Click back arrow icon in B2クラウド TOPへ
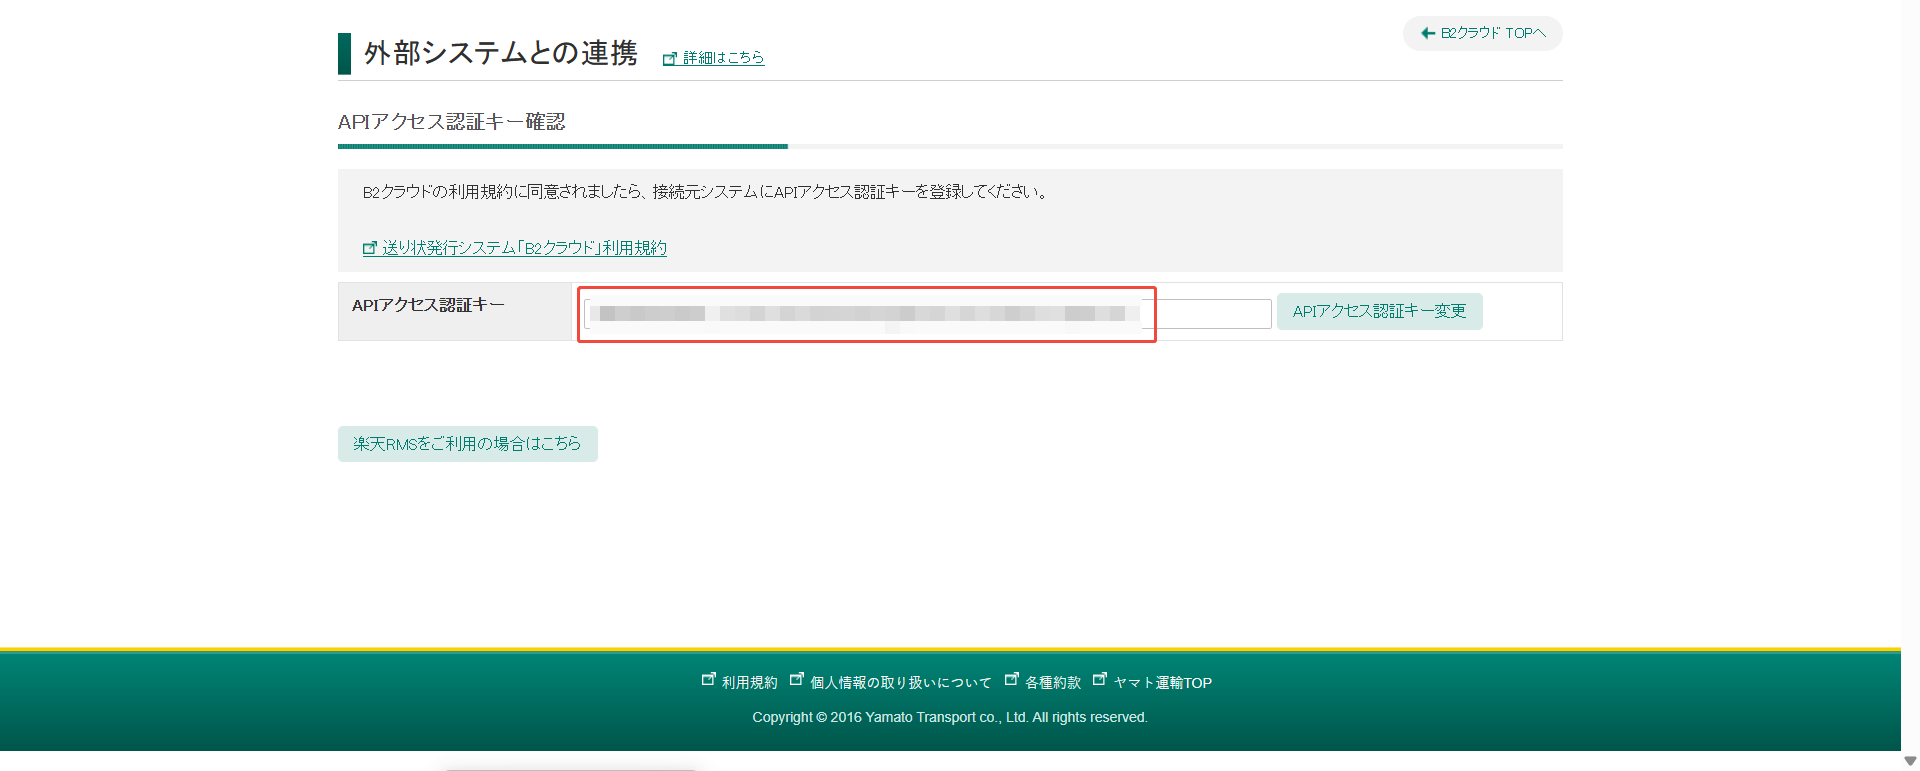This screenshot has width=1920, height=771. [x=1428, y=33]
